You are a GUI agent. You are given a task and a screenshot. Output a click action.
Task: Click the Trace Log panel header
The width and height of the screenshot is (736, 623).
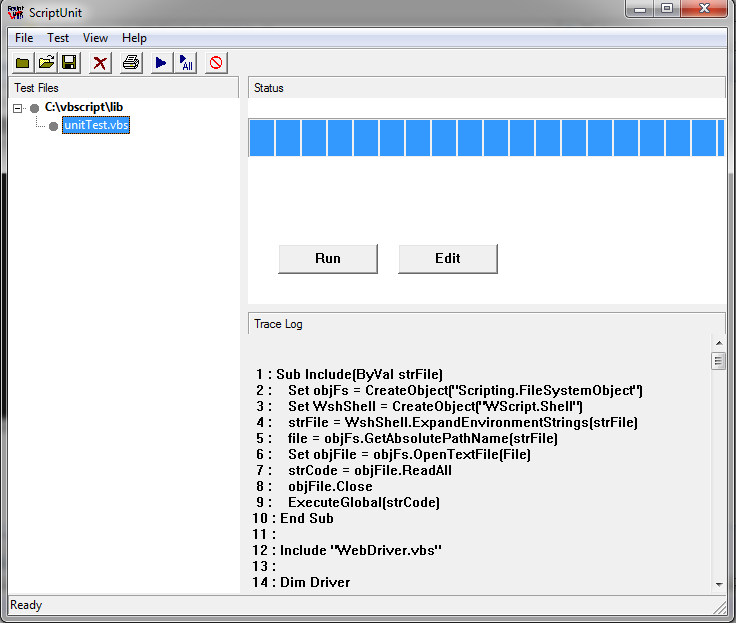click(x=487, y=324)
